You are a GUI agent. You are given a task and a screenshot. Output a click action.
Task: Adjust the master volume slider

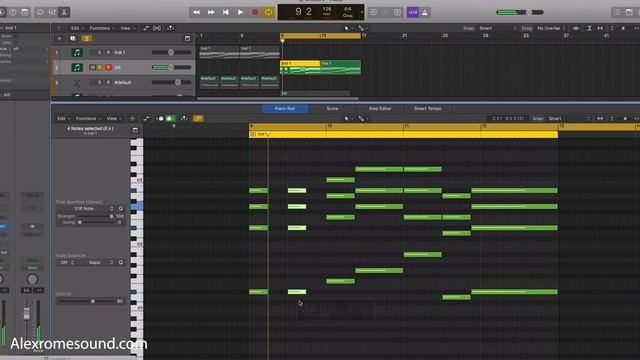(x=520, y=12)
